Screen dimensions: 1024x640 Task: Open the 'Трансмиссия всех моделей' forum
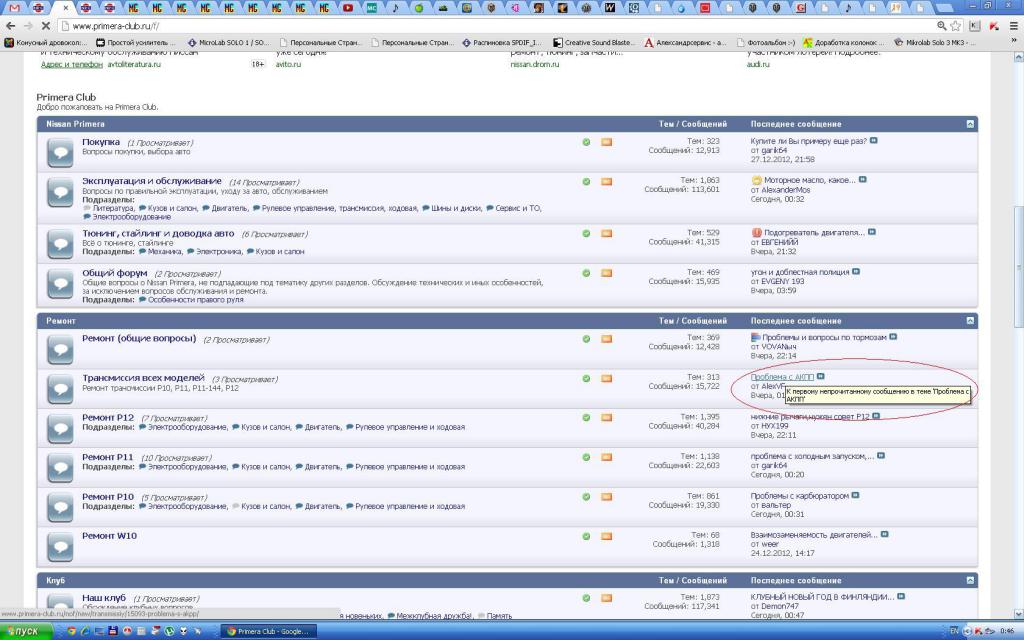pyautogui.click(x=143, y=378)
